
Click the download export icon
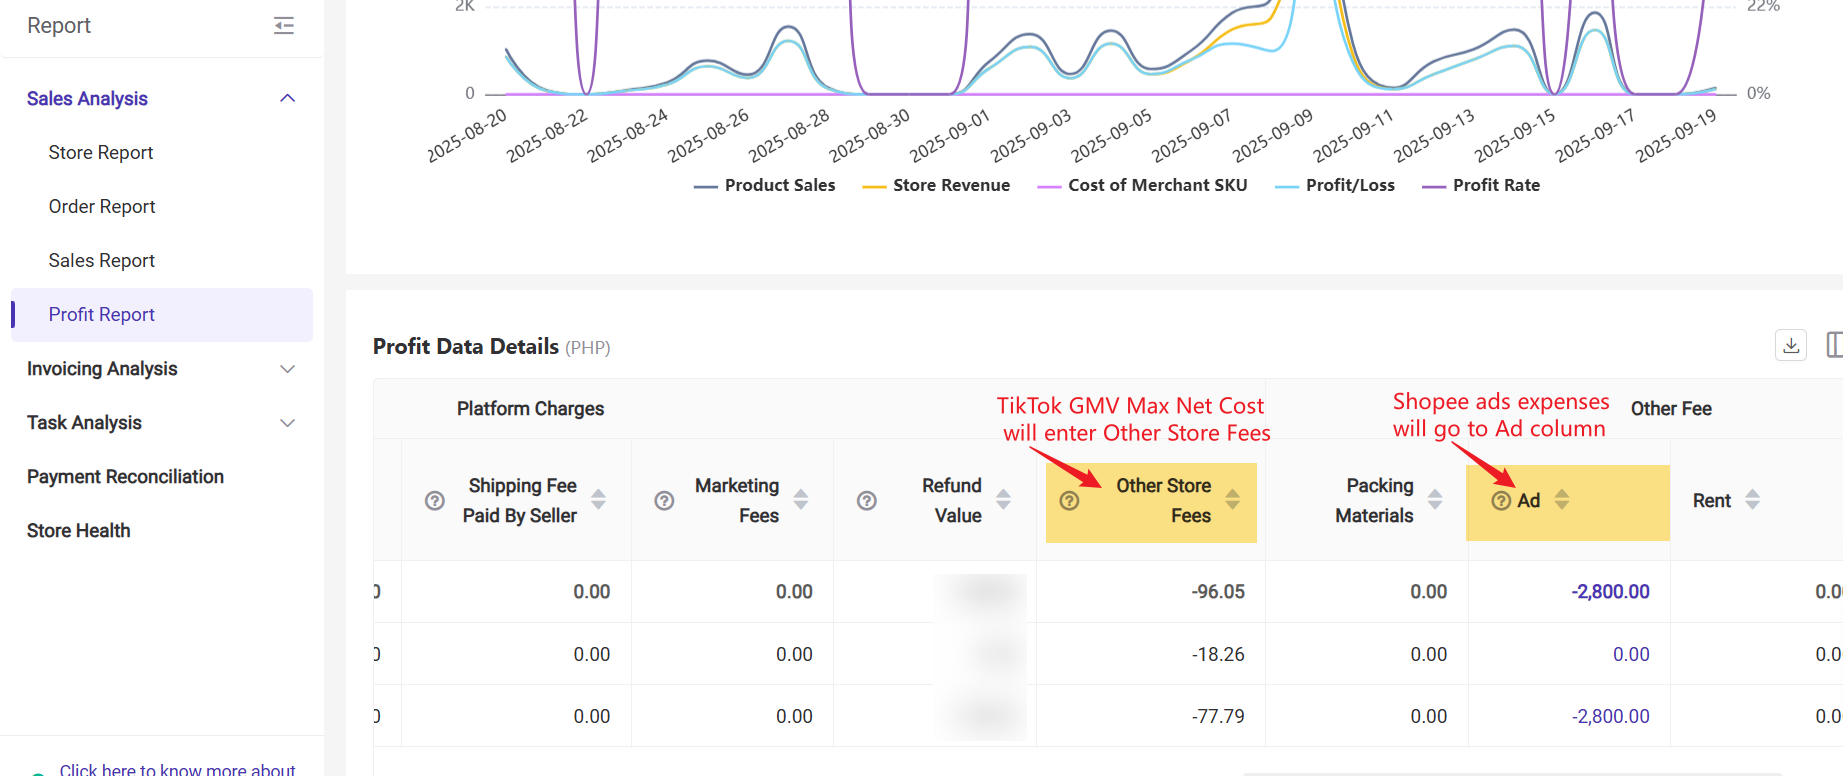[x=1790, y=345]
